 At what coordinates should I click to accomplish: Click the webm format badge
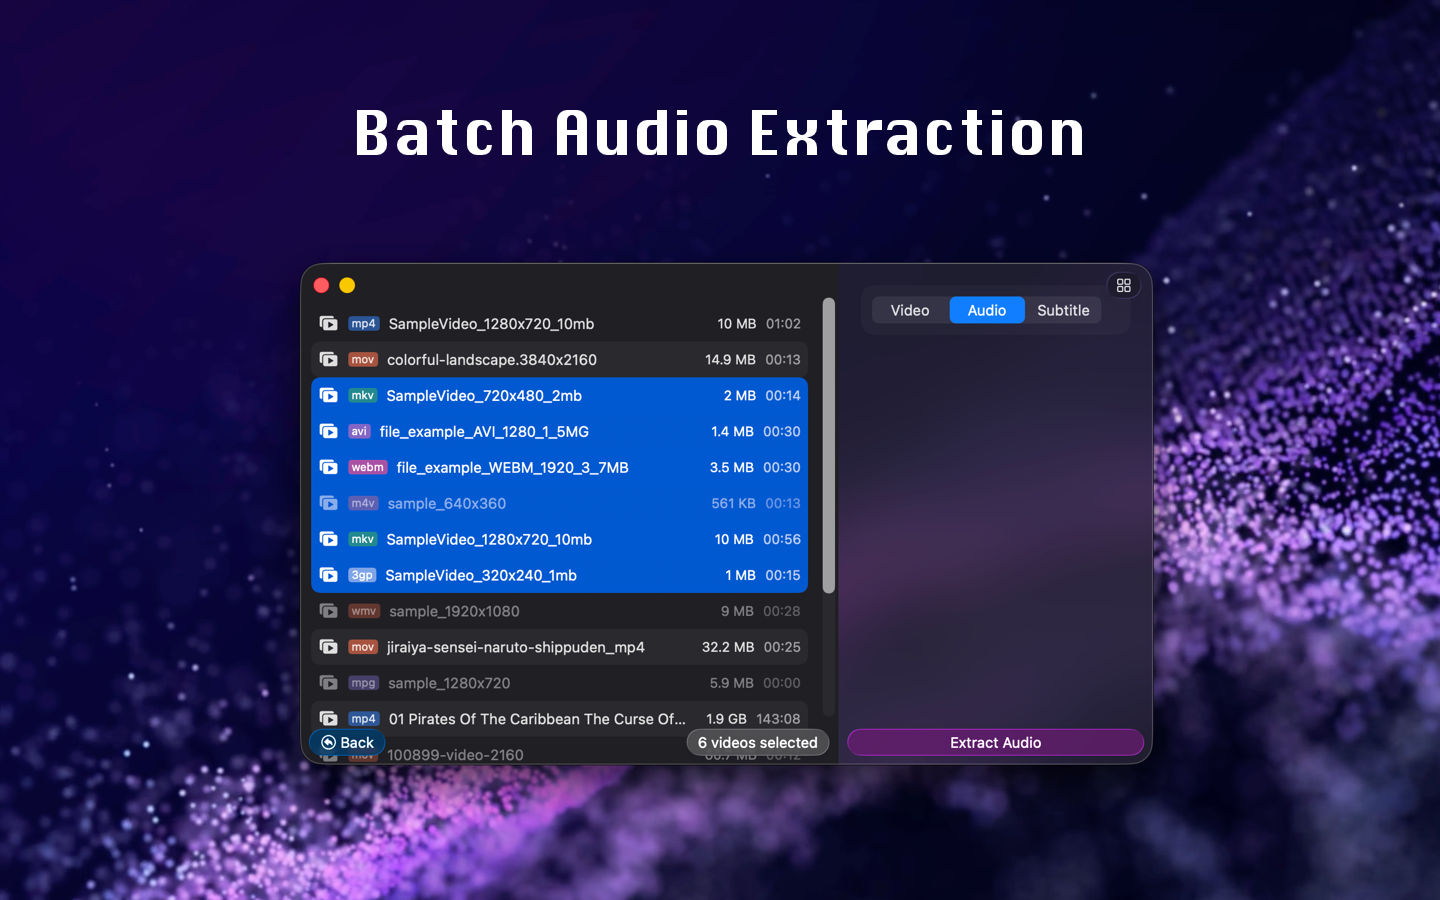(367, 468)
